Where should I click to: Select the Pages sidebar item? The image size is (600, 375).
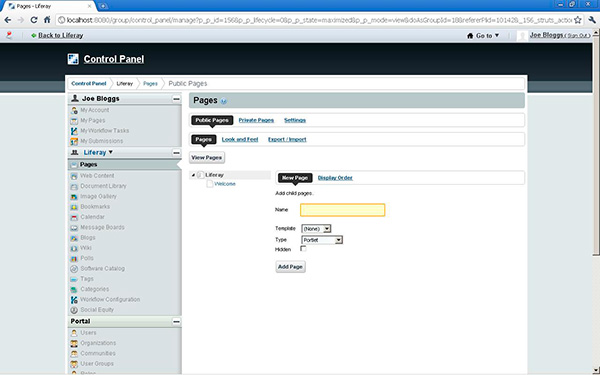point(124,165)
